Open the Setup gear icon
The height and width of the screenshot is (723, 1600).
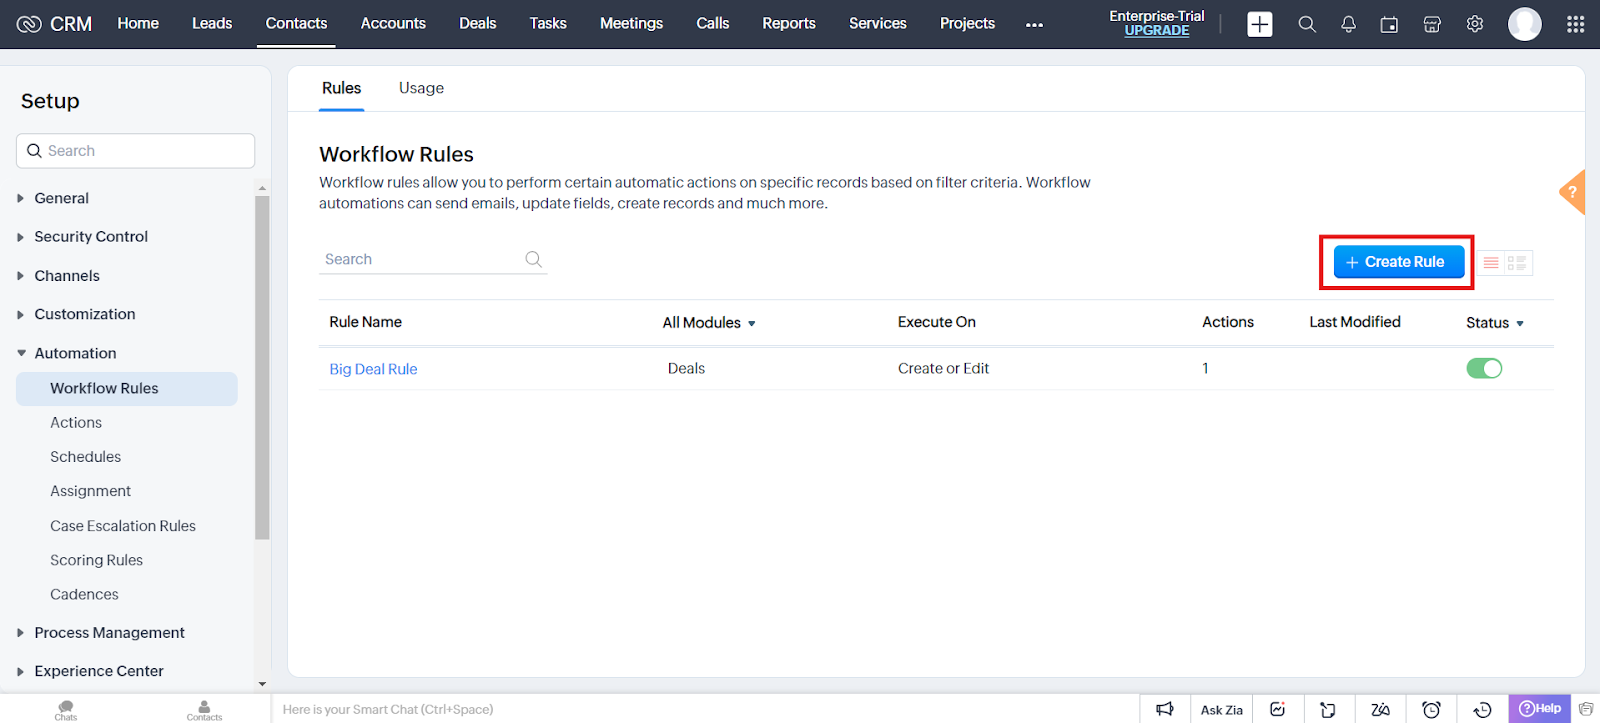pos(1475,24)
